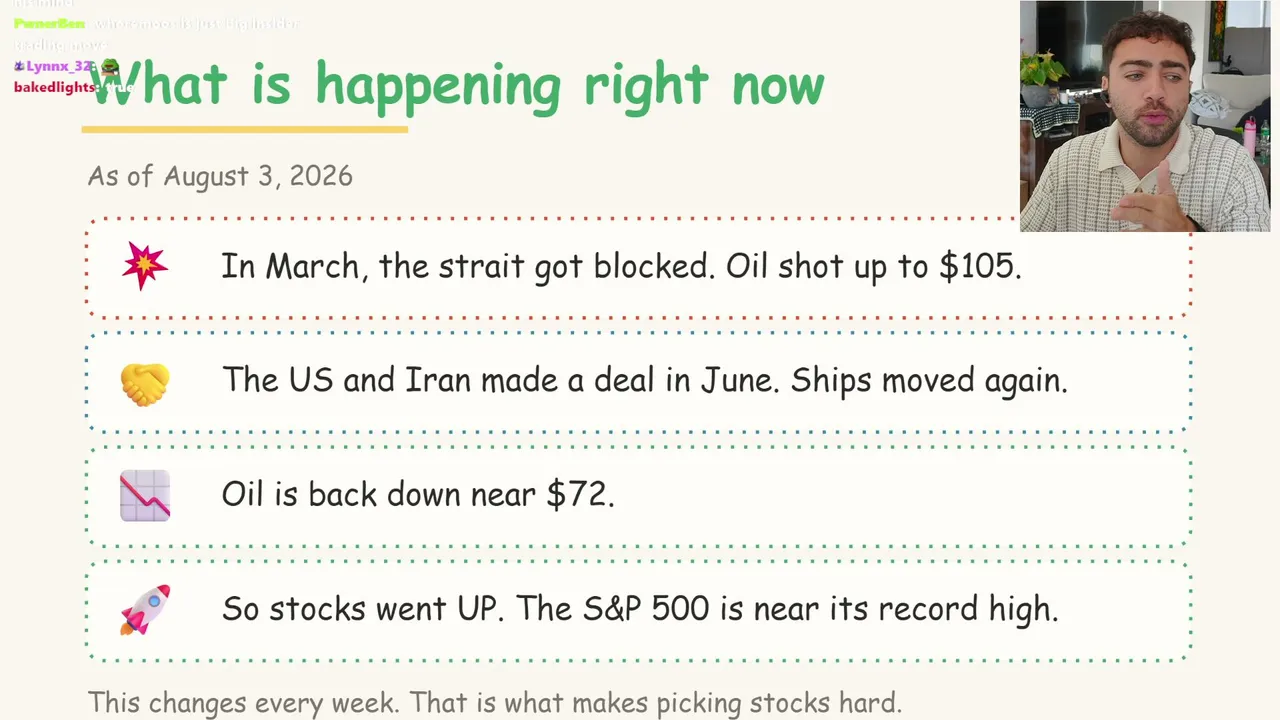The width and height of the screenshot is (1280, 720).
Task: Click the badge beside Lynnx_32 username
Action: [18, 66]
